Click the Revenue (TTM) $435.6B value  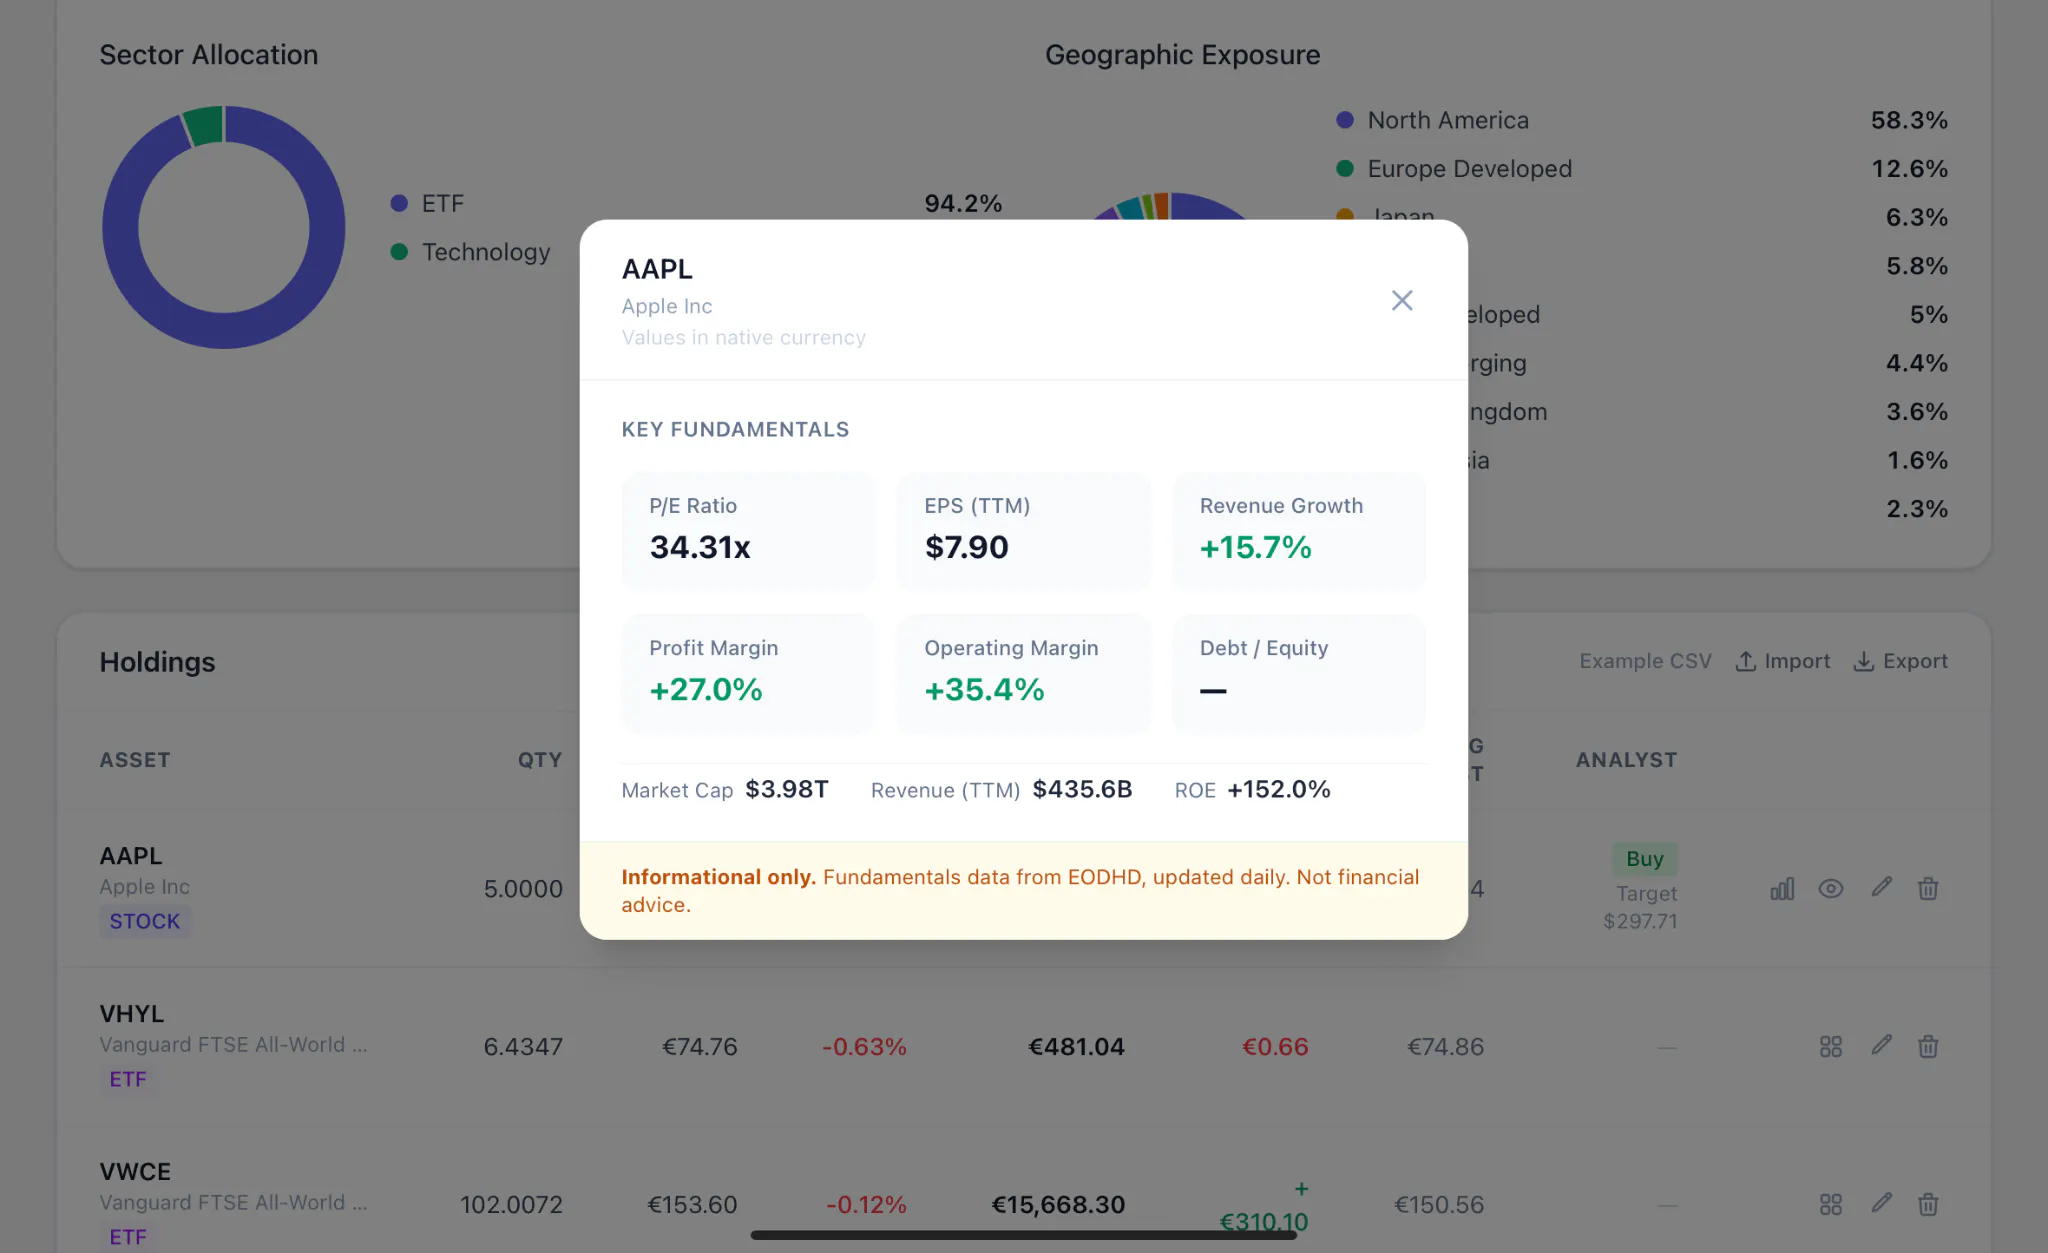coord(1082,789)
